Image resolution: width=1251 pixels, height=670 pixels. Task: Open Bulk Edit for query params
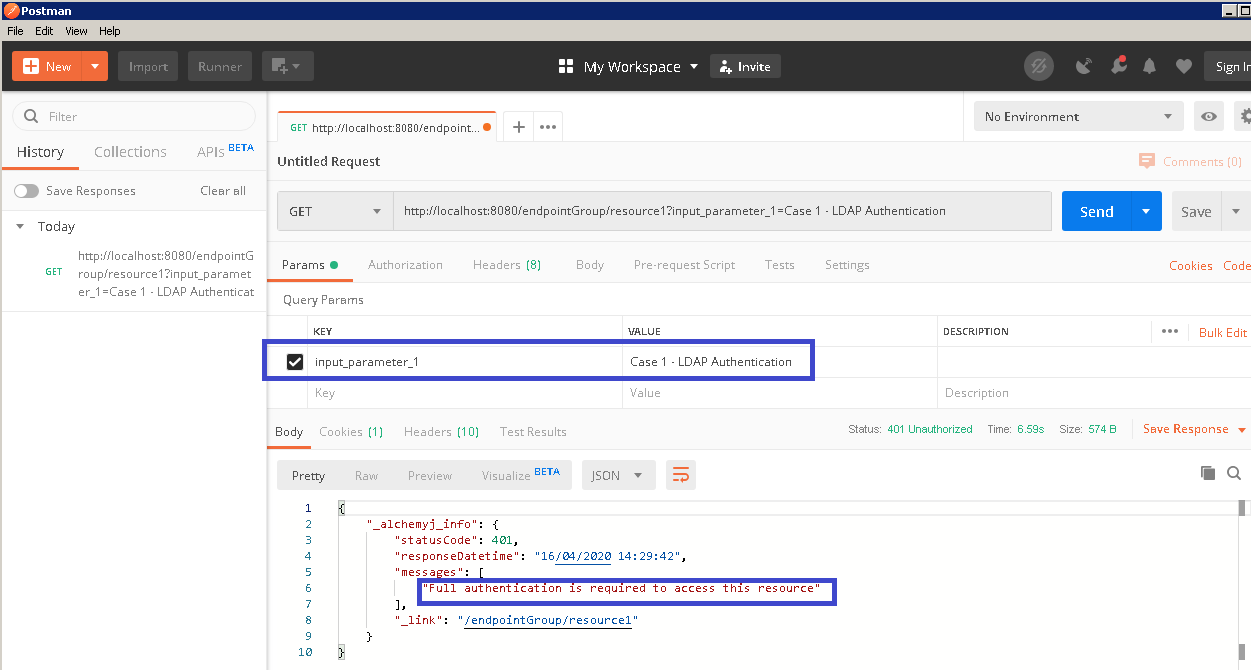tap(1223, 332)
